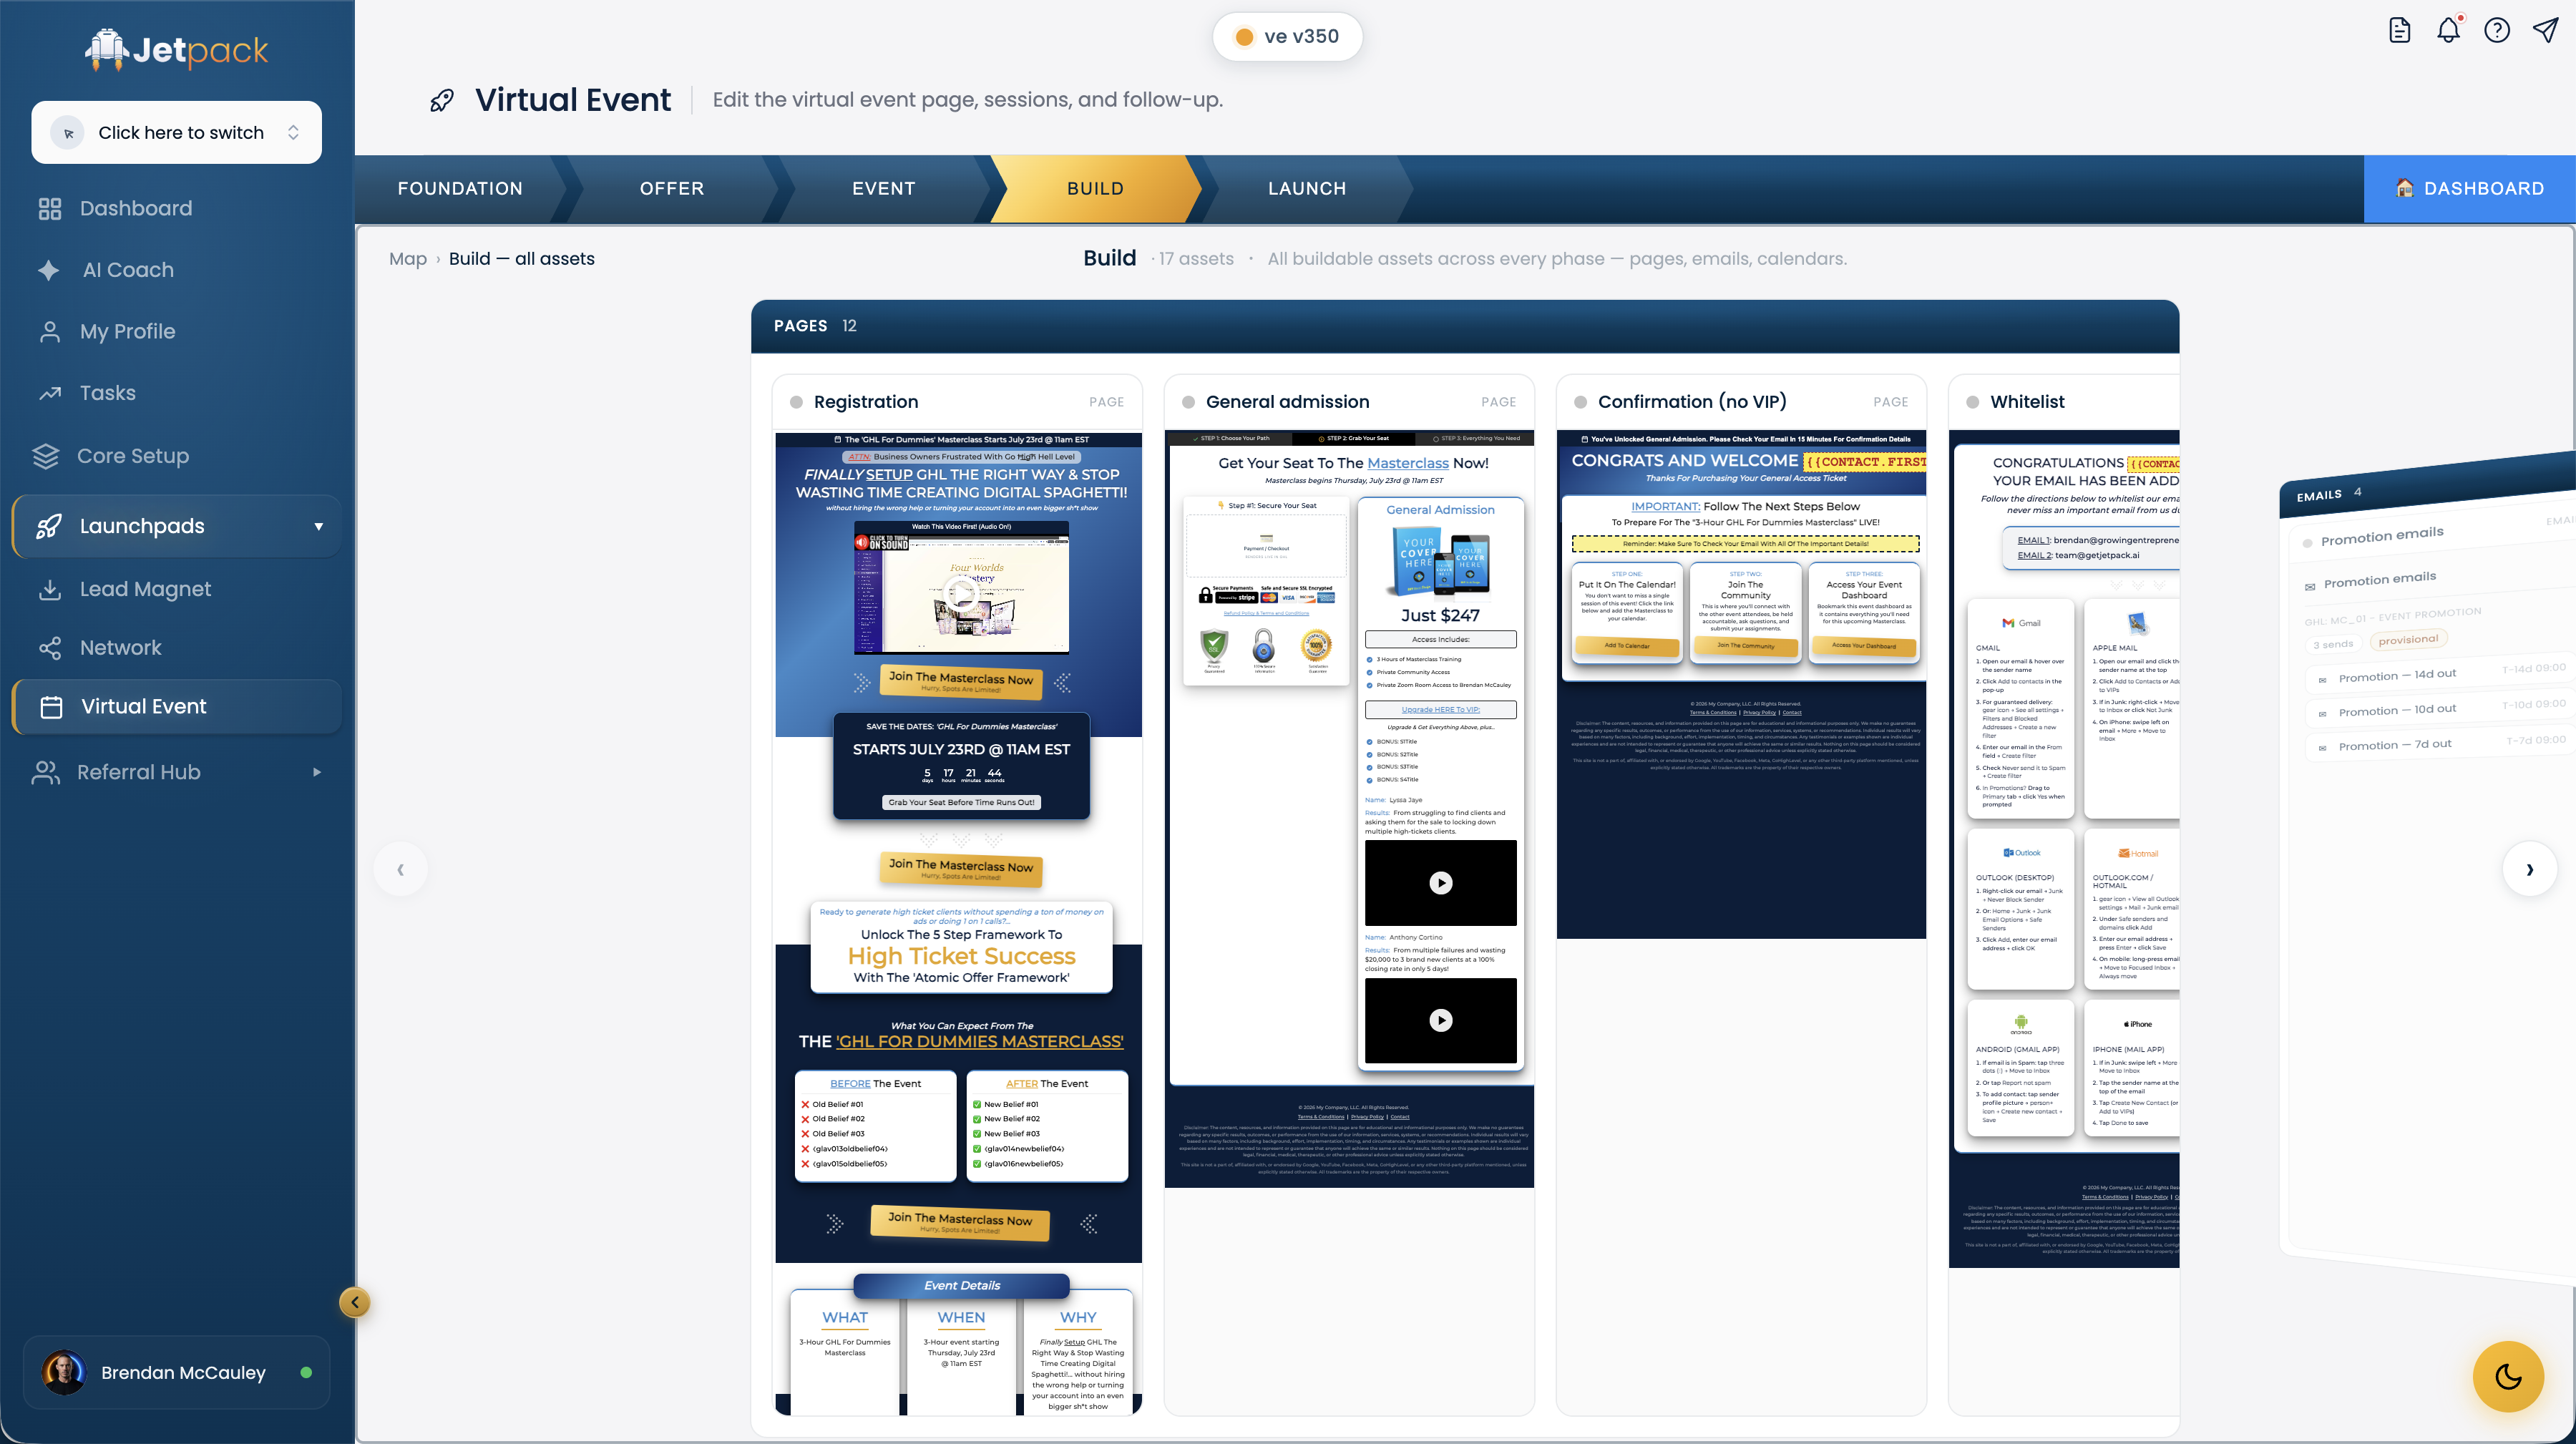Open the document icon in top bar

2399,31
